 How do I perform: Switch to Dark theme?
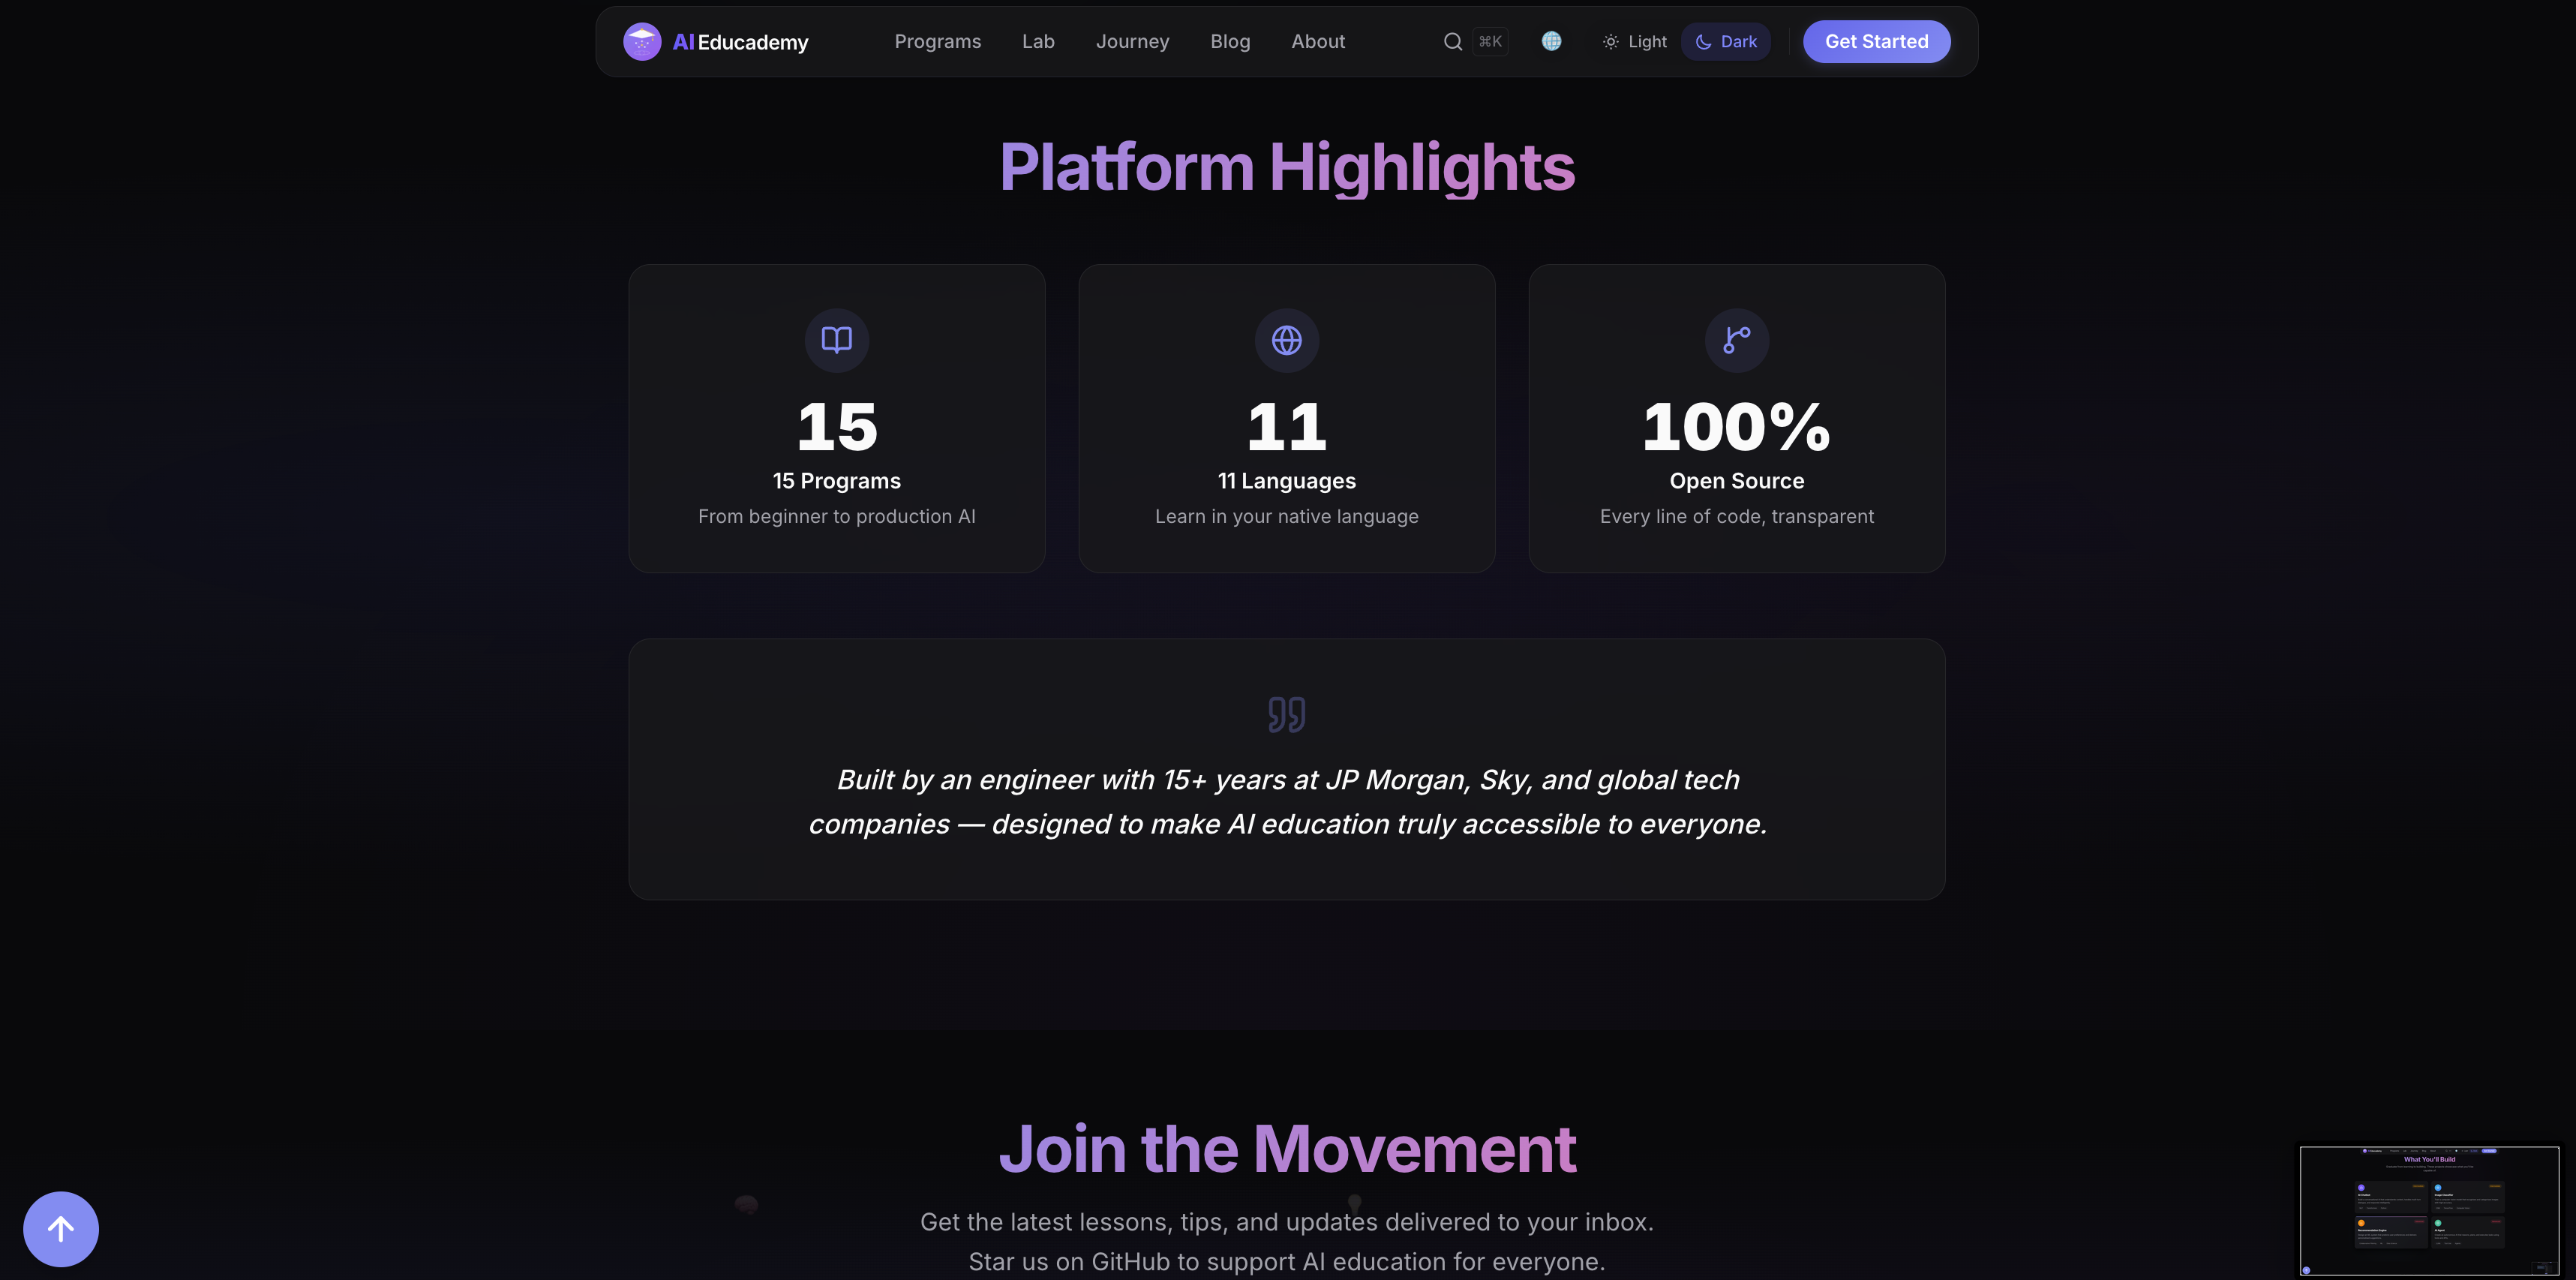tap(1726, 42)
